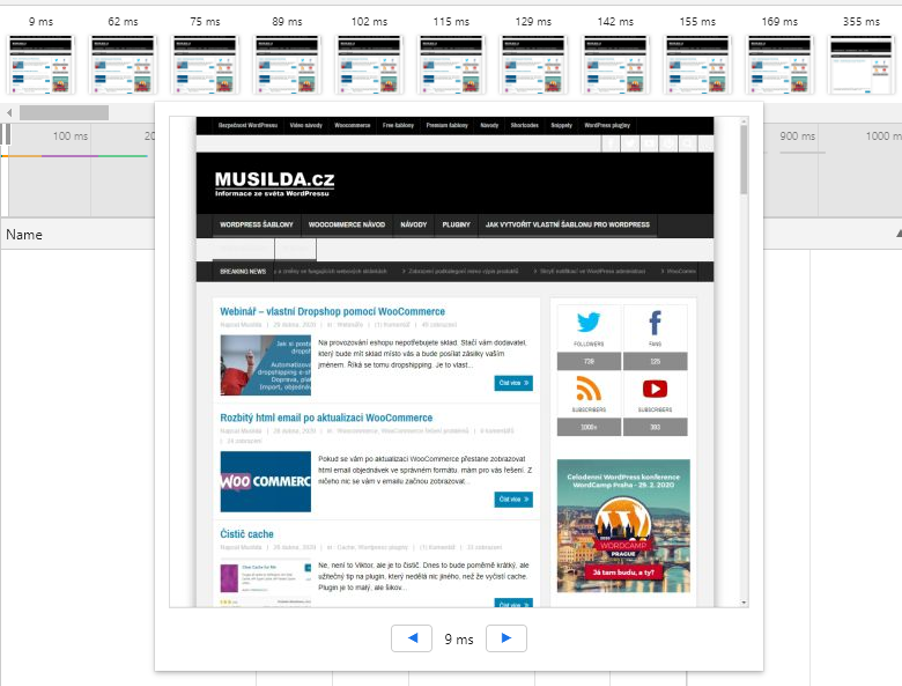Click the 900 ms timeline ruler mark
The width and height of the screenshot is (902, 686).
tap(797, 136)
